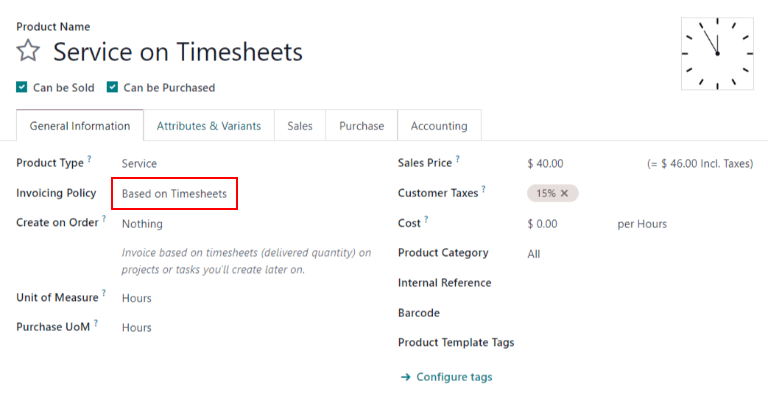Click the Unit of Measure help icon
768x401 pixels.
click(104, 294)
